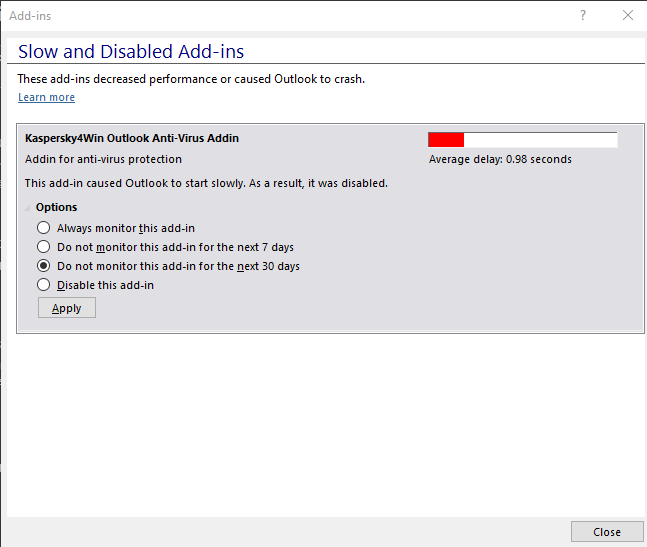Collapse the Options section triangle
The image size is (647, 547).
28,207
